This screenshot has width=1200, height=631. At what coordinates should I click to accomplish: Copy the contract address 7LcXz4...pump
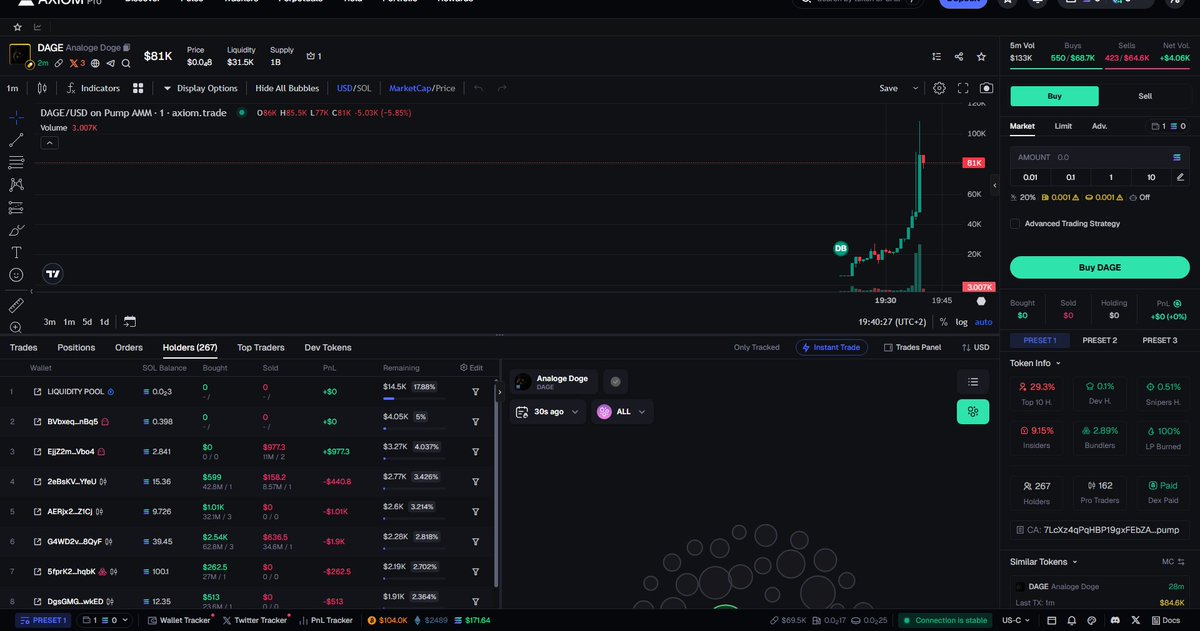click(x=1100, y=530)
